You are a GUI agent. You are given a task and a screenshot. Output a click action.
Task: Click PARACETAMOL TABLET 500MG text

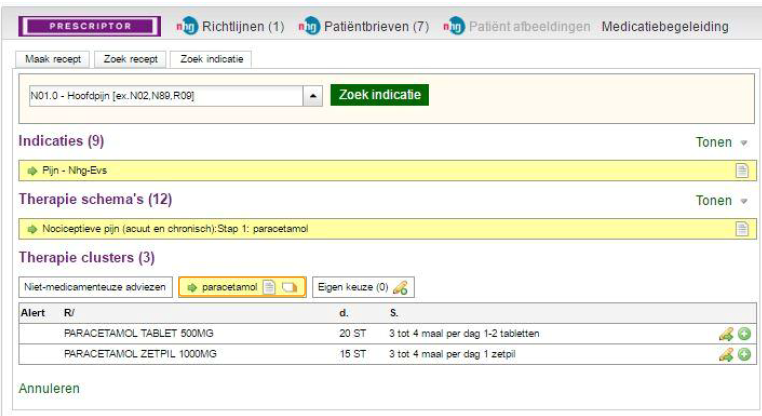coord(139,333)
